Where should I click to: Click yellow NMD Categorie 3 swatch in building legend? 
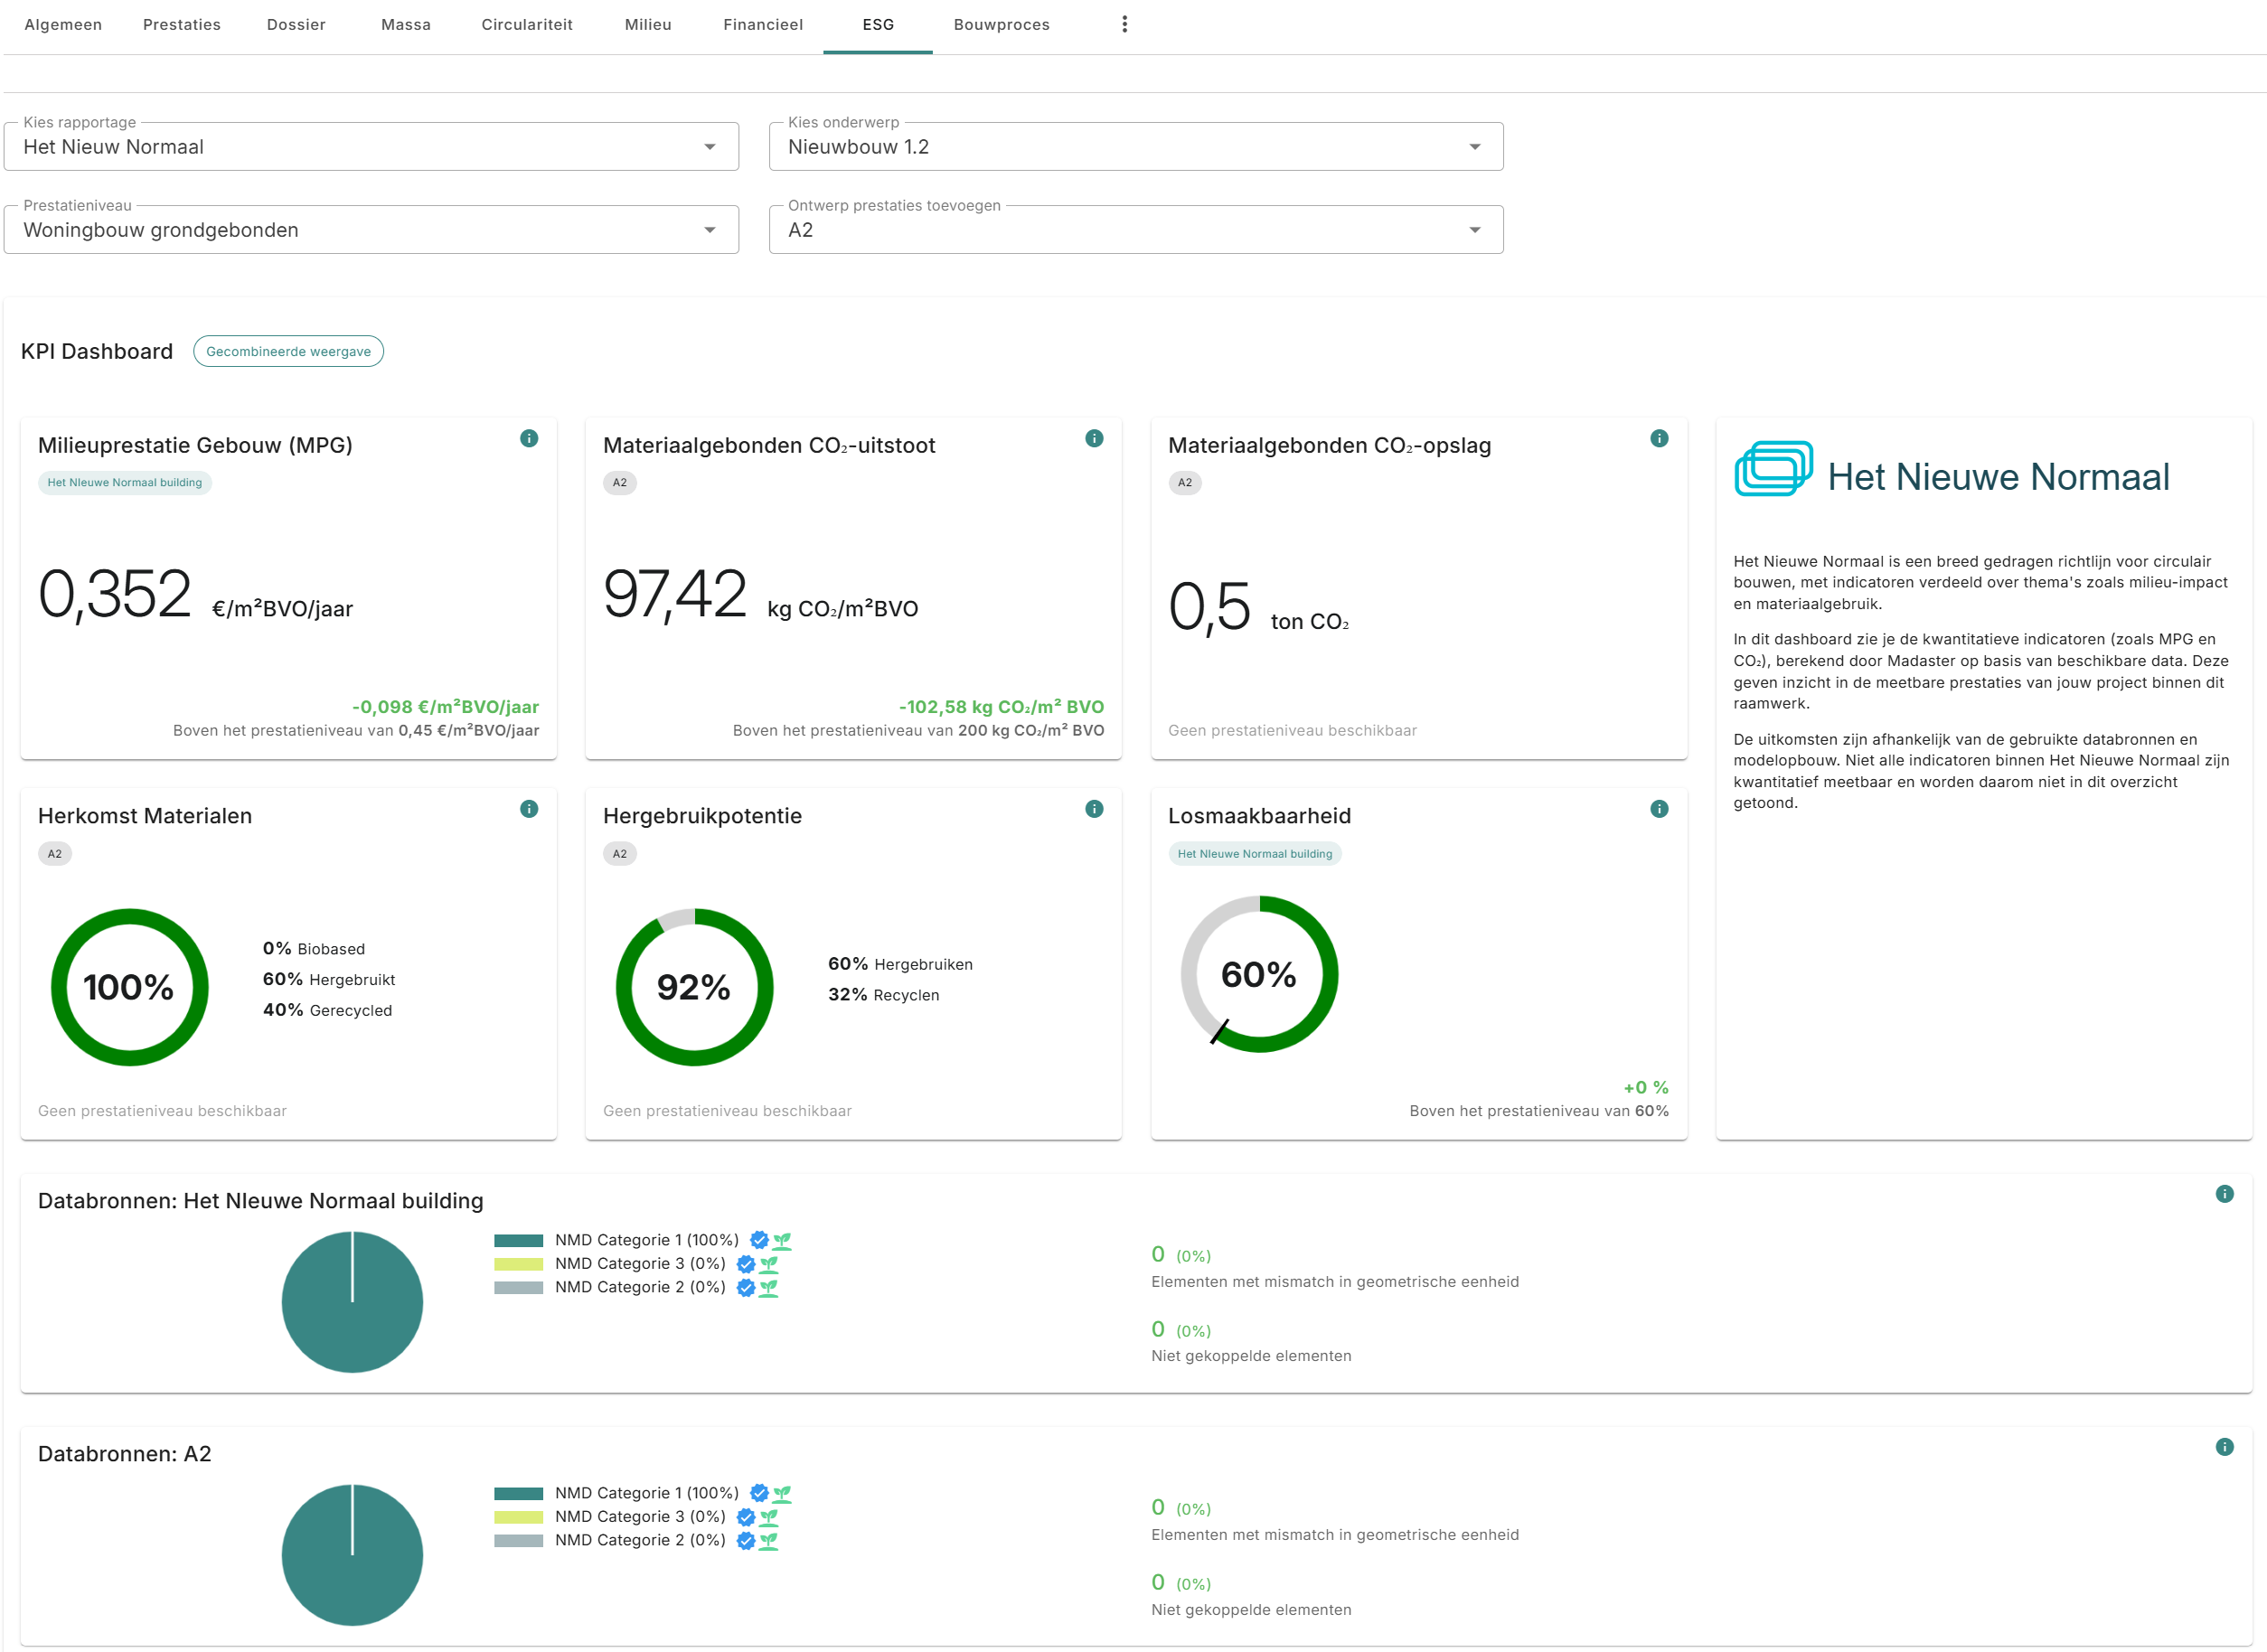519,1264
